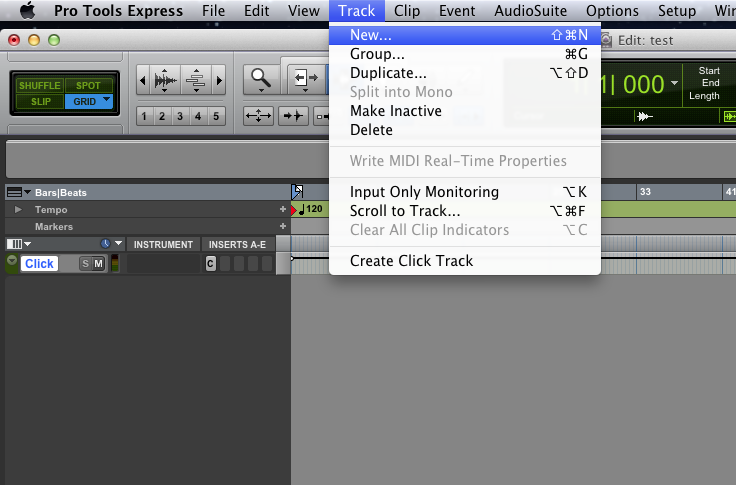
Task: Open the Grid mode dropdown arrow
Action: click(106, 100)
